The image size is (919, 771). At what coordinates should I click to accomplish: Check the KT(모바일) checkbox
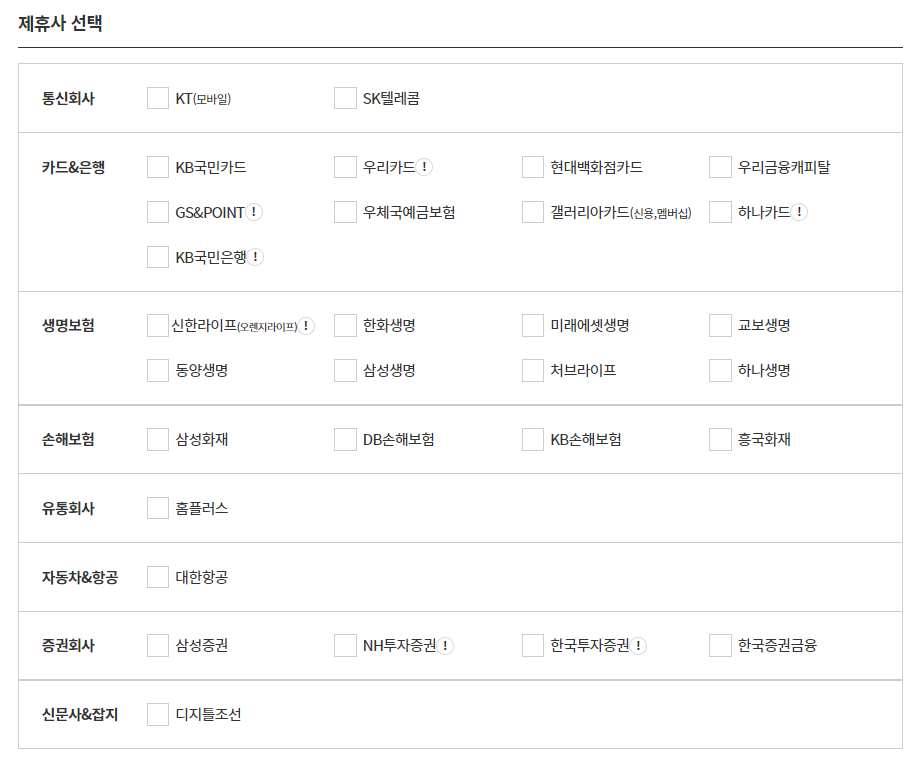158,98
